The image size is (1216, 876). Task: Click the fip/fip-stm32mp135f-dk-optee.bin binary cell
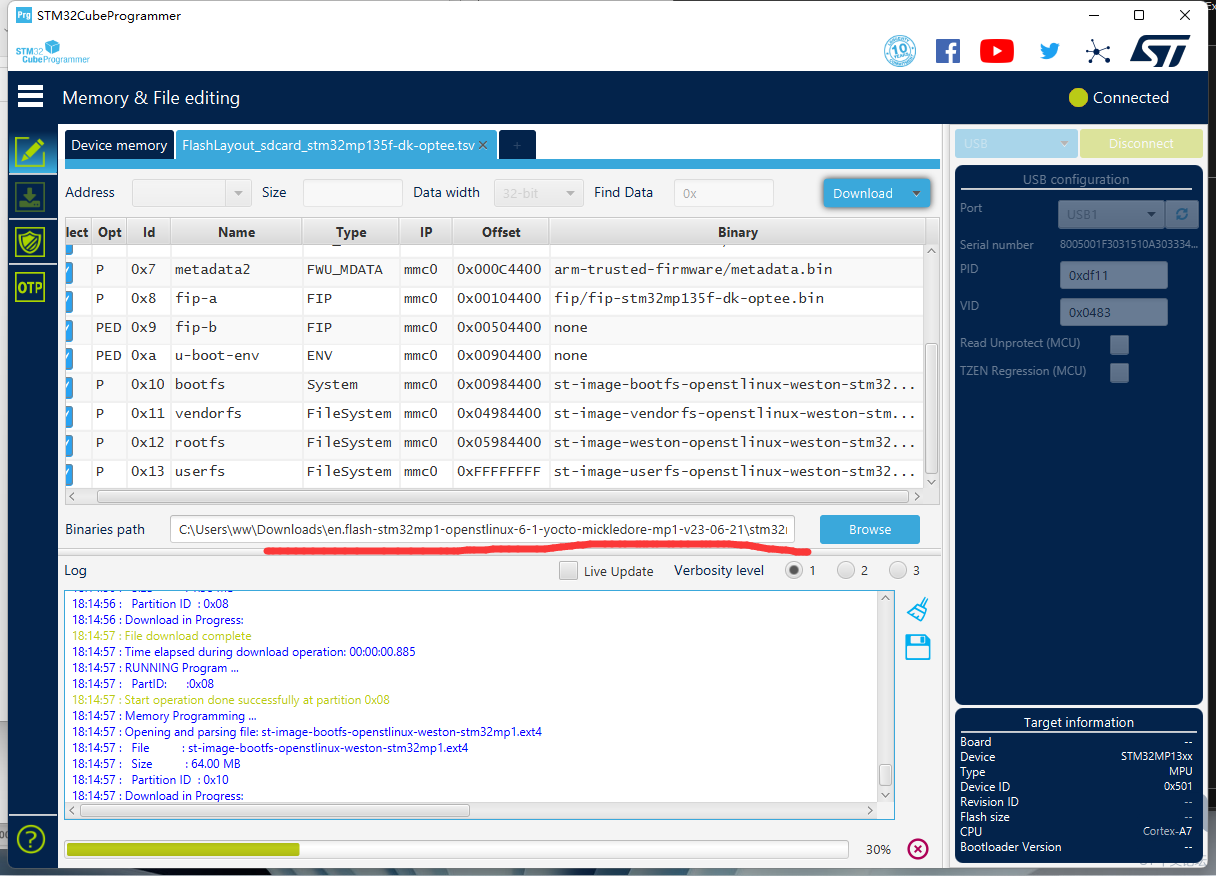[x=737, y=298]
